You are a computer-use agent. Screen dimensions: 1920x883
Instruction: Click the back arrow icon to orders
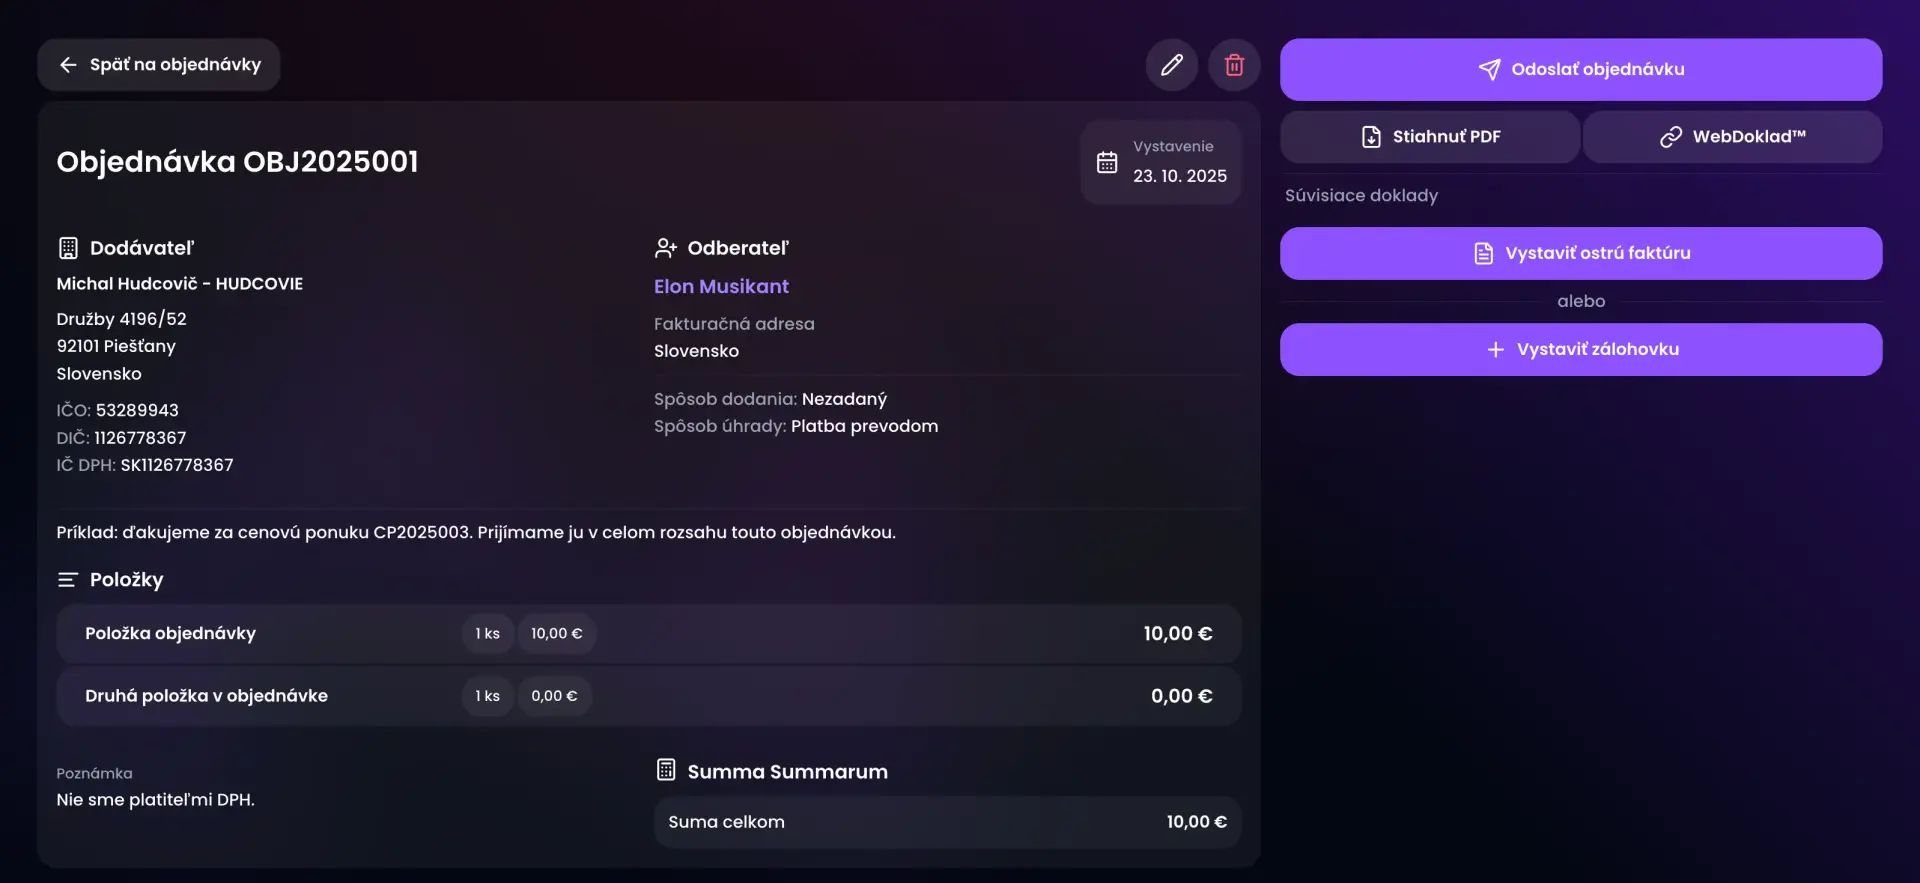coord(68,65)
